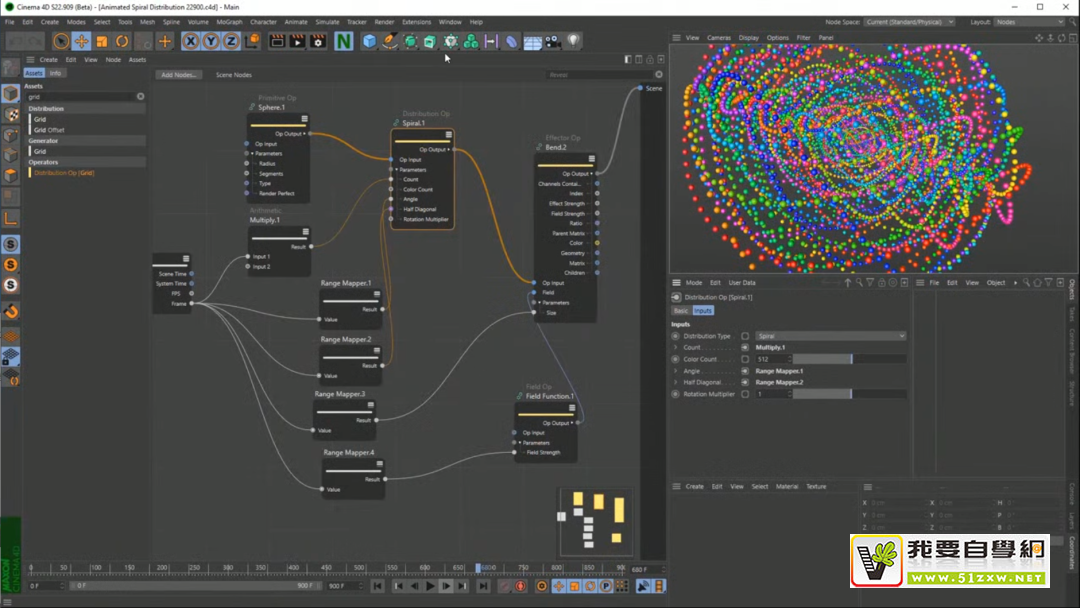
Task: Adjust the Rotation Multiplier slider
Action: point(849,394)
